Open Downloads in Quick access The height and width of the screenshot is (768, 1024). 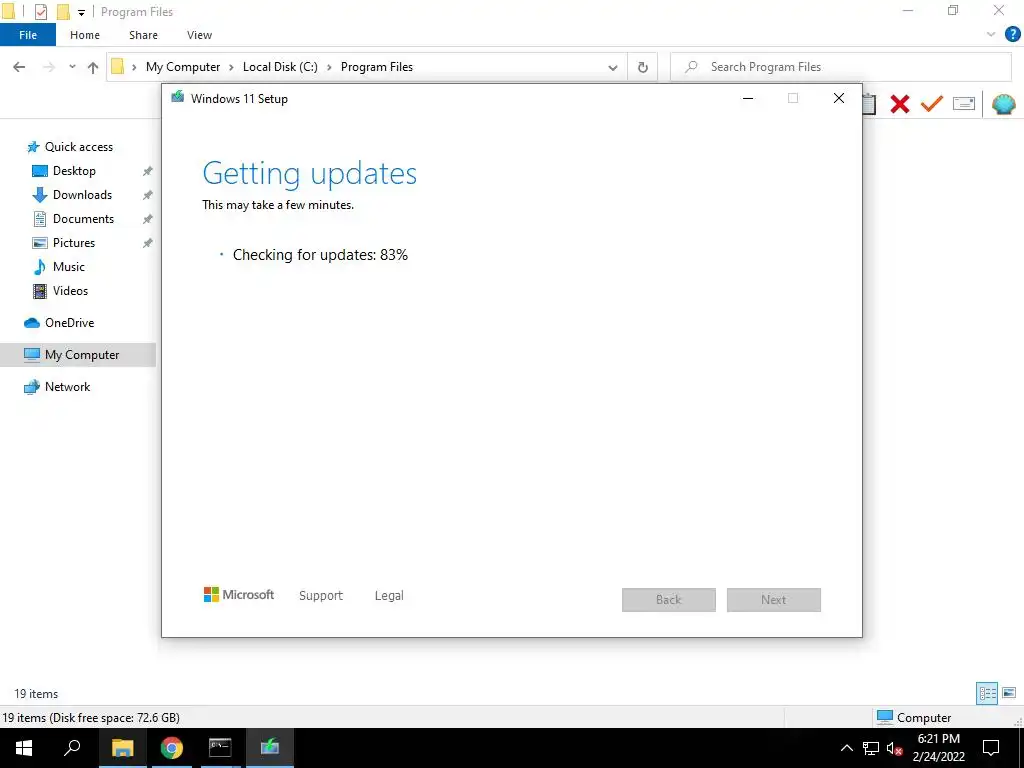tap(82, 195)
